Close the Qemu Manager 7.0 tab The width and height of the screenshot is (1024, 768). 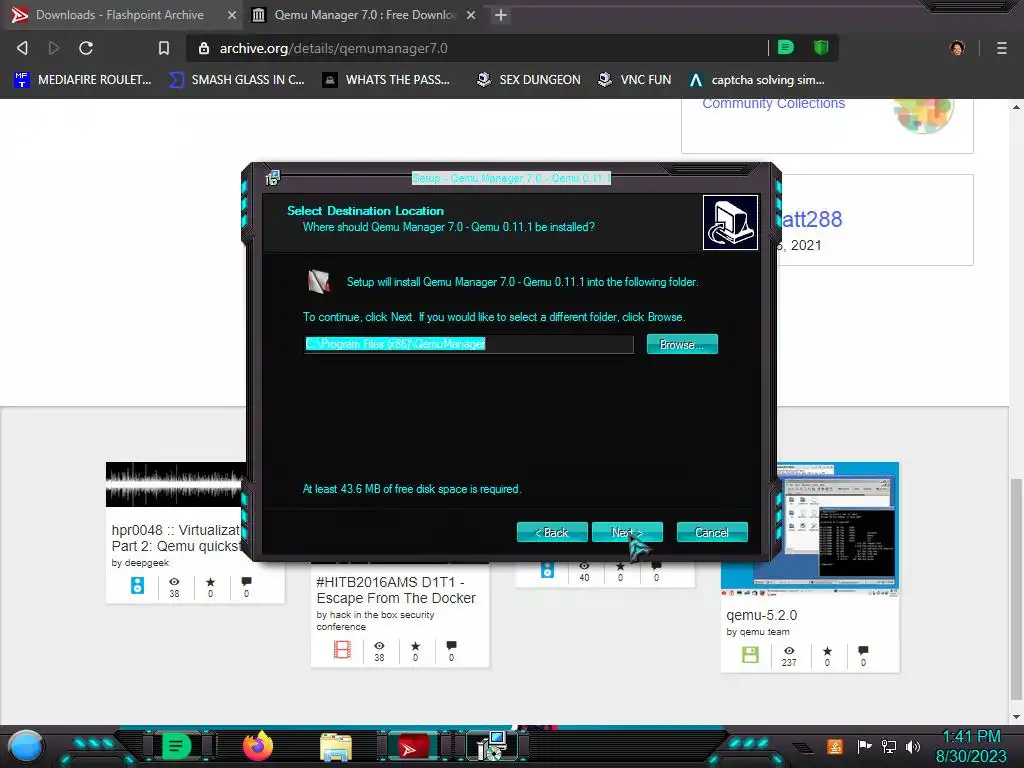471,14
